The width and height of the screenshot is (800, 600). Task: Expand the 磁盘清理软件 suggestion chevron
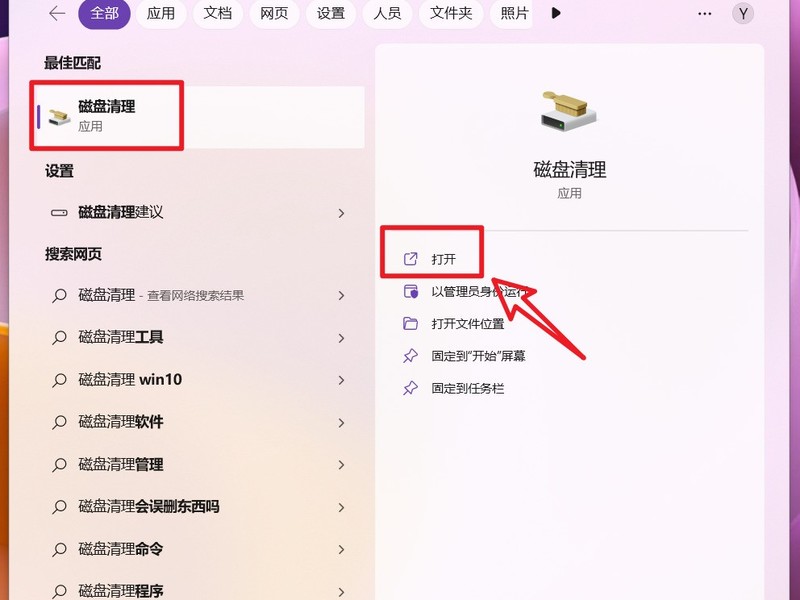click(341, 423)
